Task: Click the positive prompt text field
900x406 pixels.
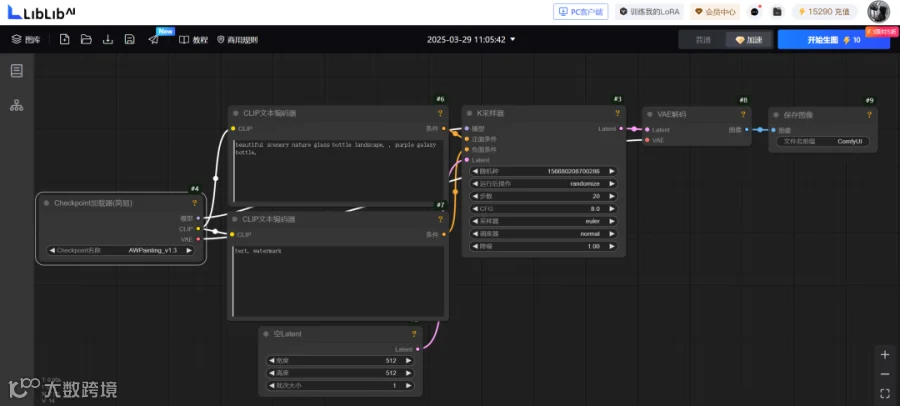Action: pos(338,171)
